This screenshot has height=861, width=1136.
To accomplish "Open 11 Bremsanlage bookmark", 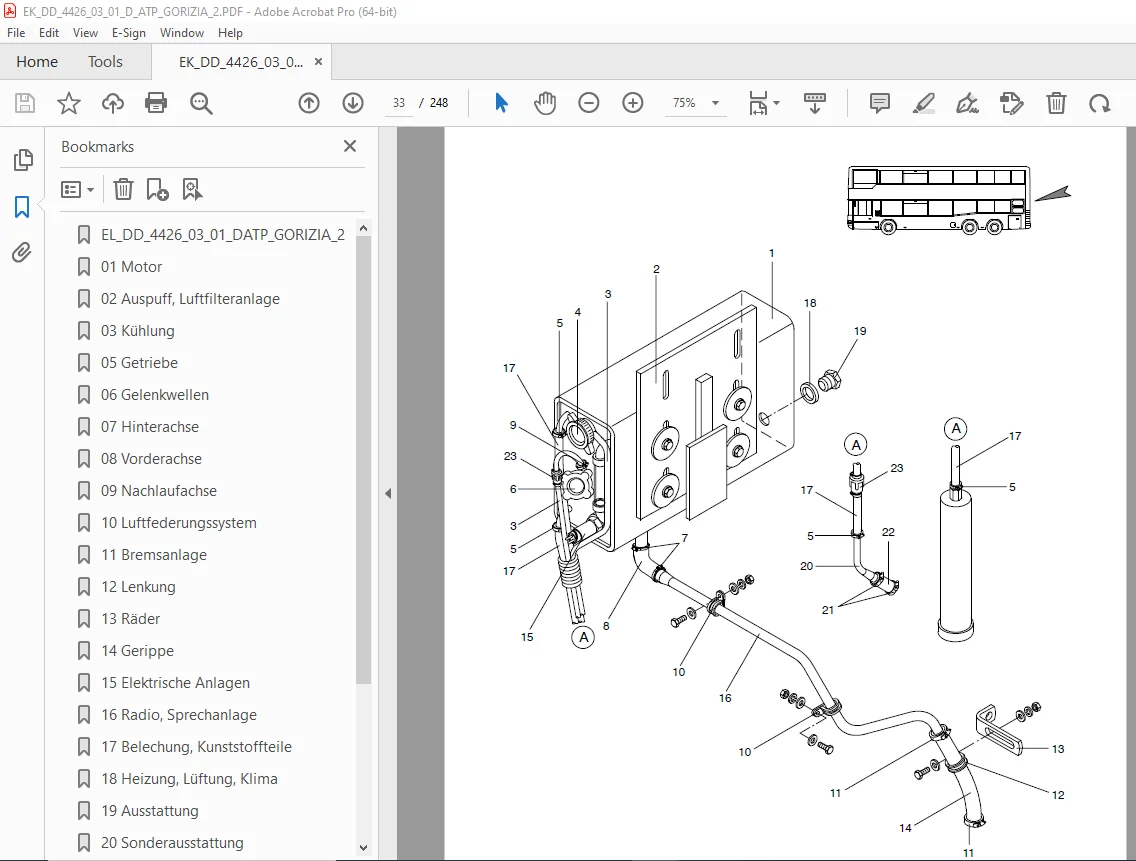I will (x=154, y=555).
